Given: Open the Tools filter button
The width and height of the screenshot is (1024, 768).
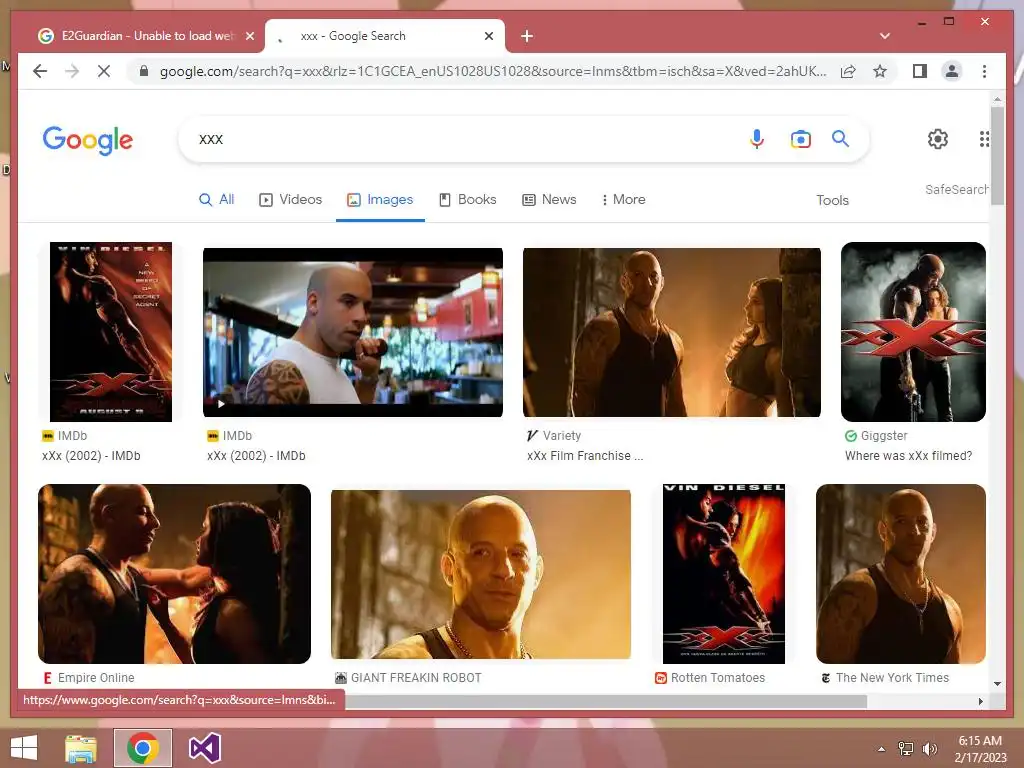Looking at the screenshot, I should (832, 200).
